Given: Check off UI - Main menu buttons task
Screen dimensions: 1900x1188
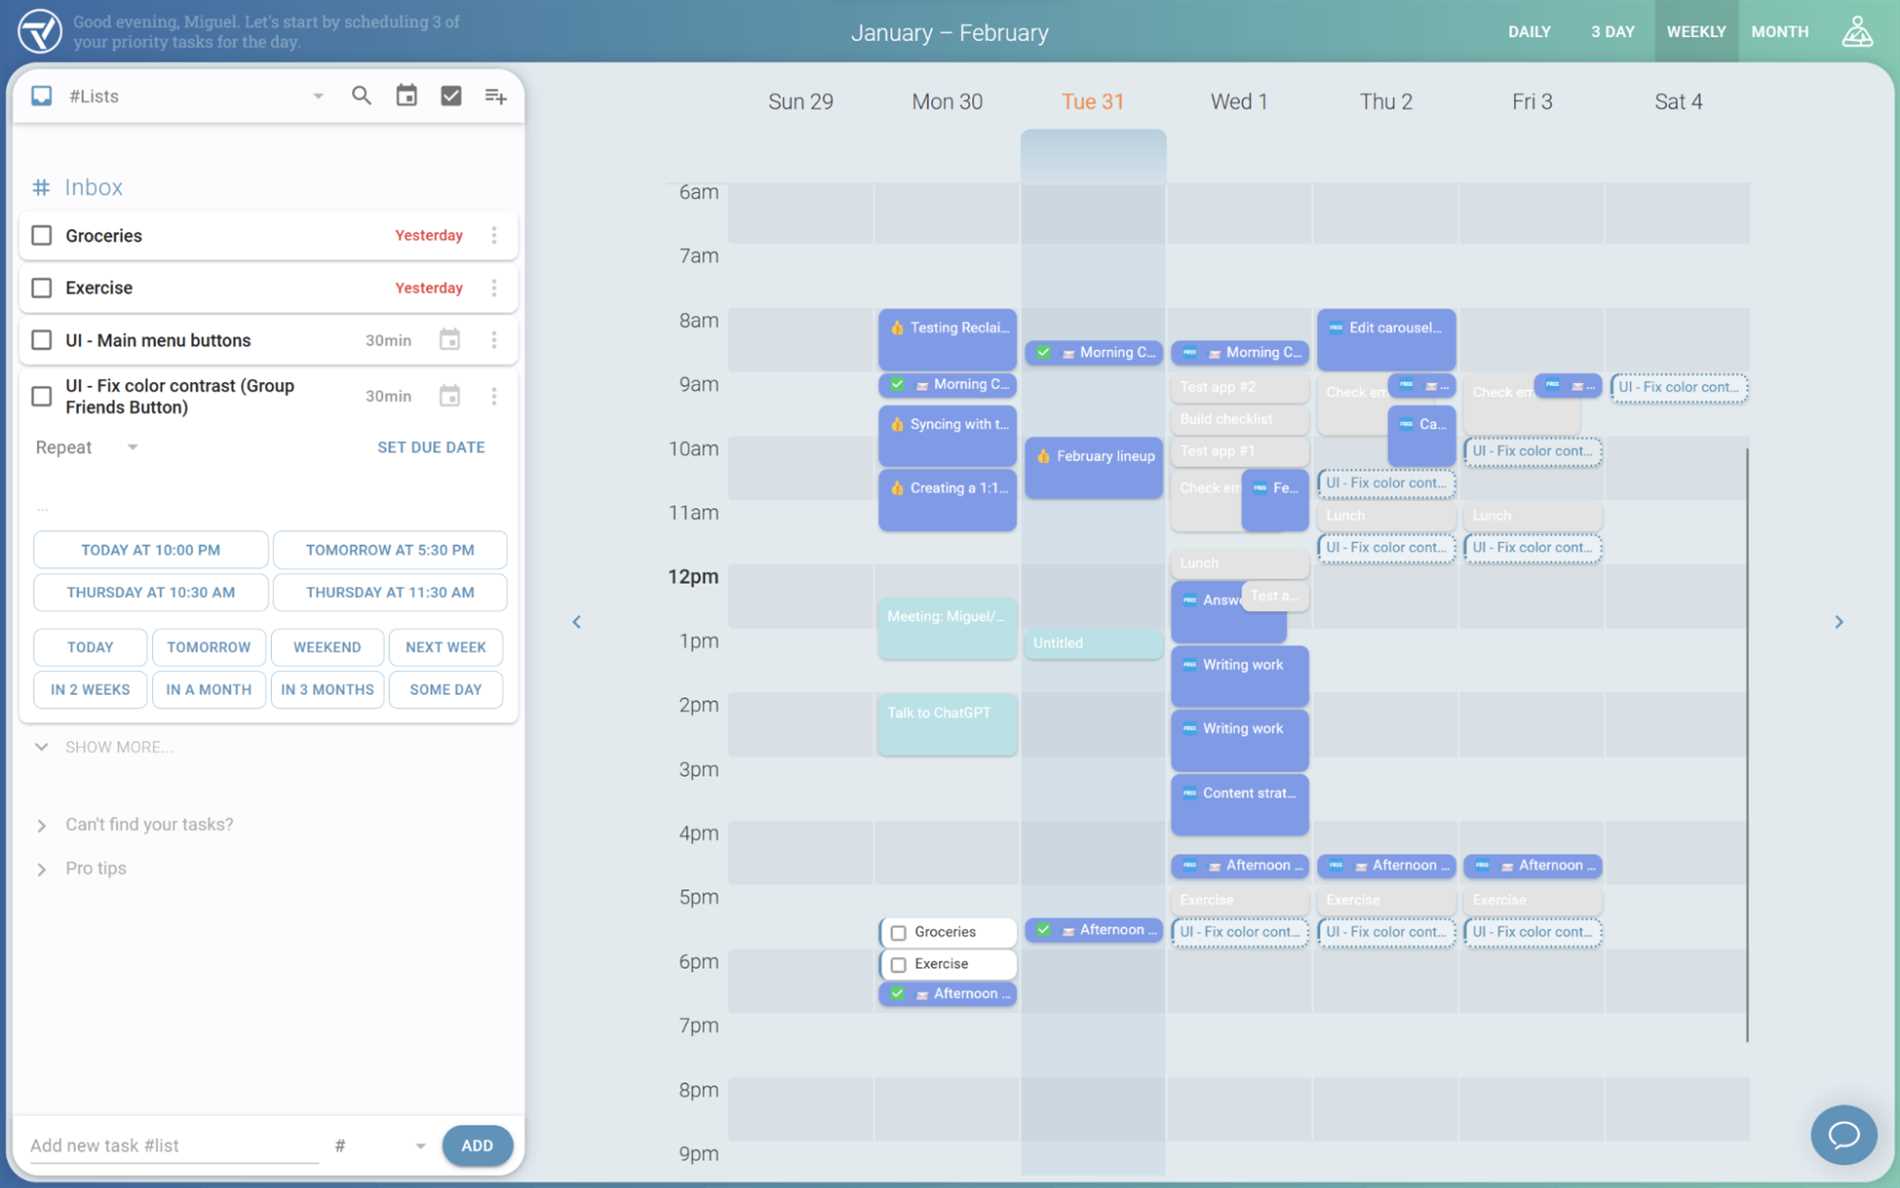Looking at the screenshot, I should point(41,340).
